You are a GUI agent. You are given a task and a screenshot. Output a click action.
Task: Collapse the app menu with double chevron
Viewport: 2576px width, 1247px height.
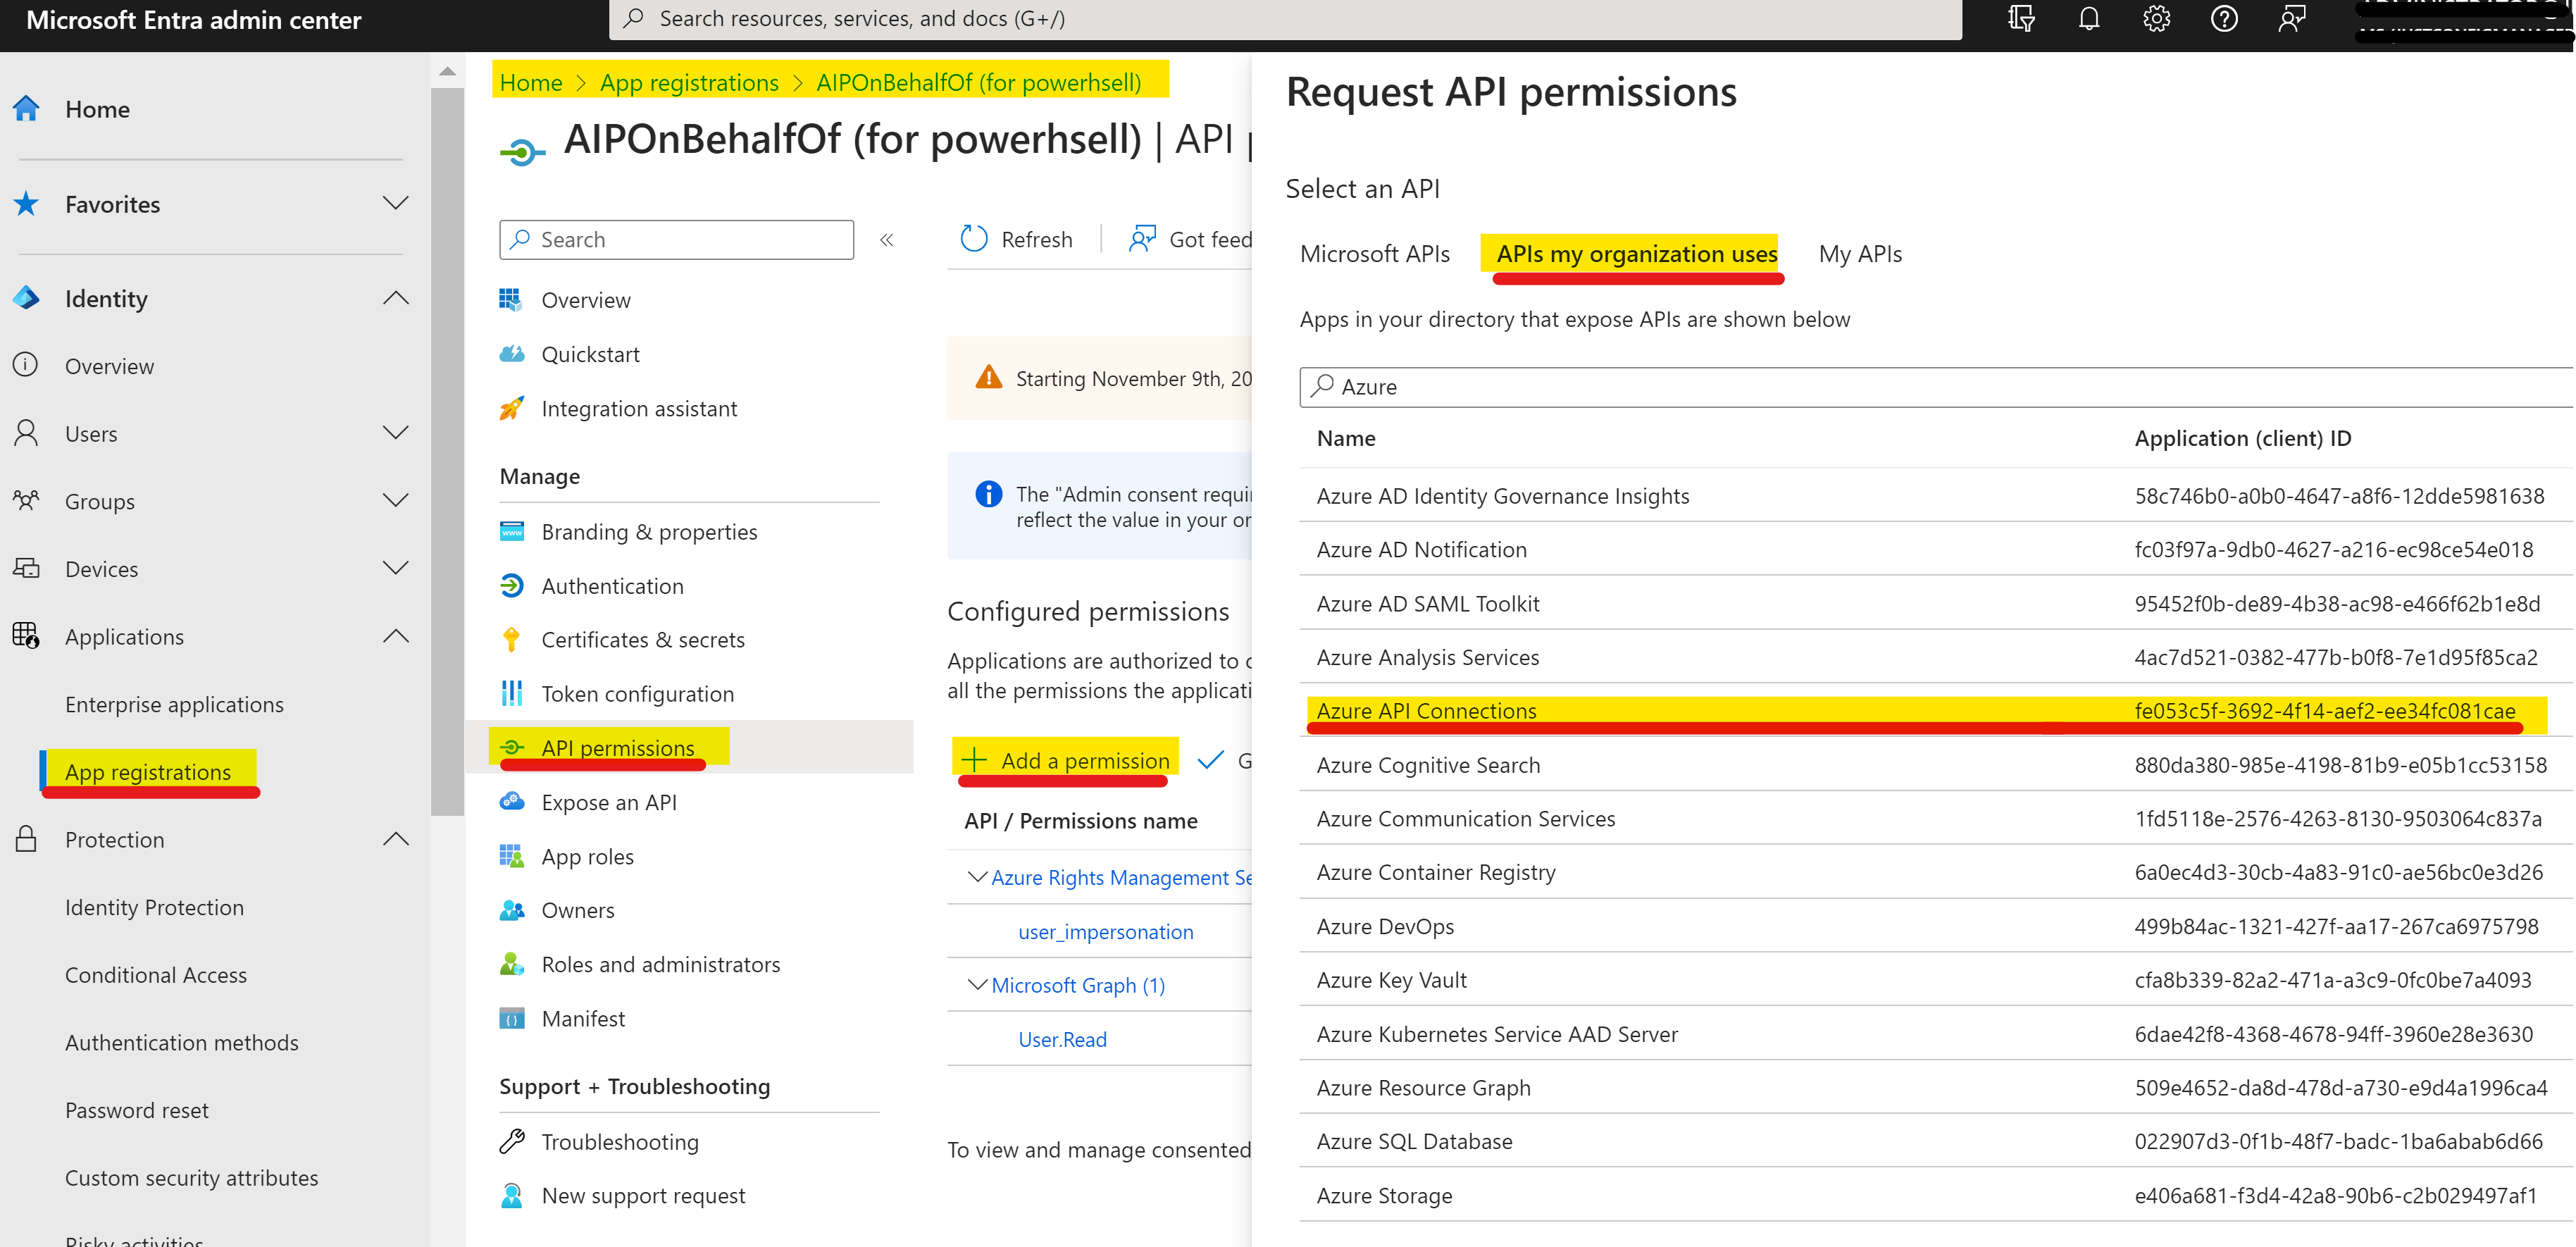point(887,240)
